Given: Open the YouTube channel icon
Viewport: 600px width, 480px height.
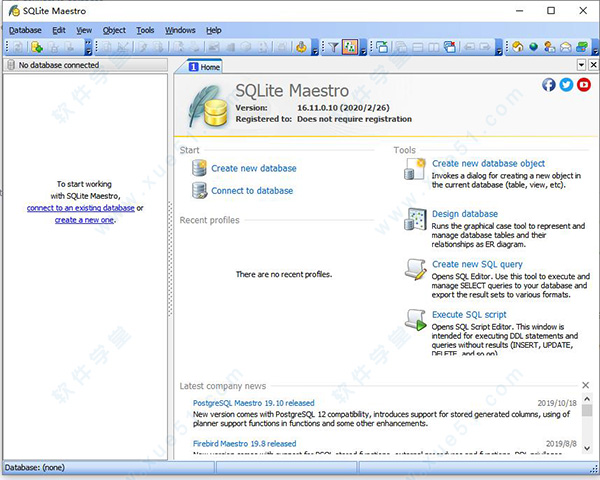Looking at the screenshot, I should [584, 85].
